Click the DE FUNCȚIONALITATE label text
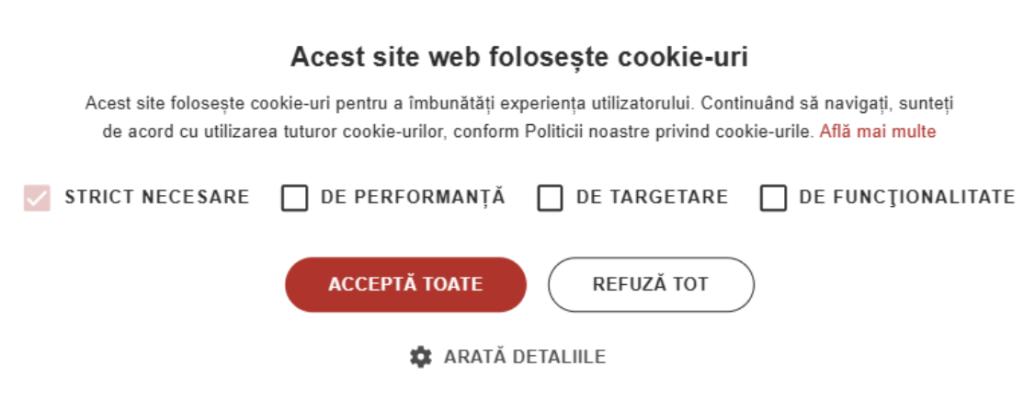Image resolution: width=1024 pixels, height=412 pixels. click(x=907, y=197)
